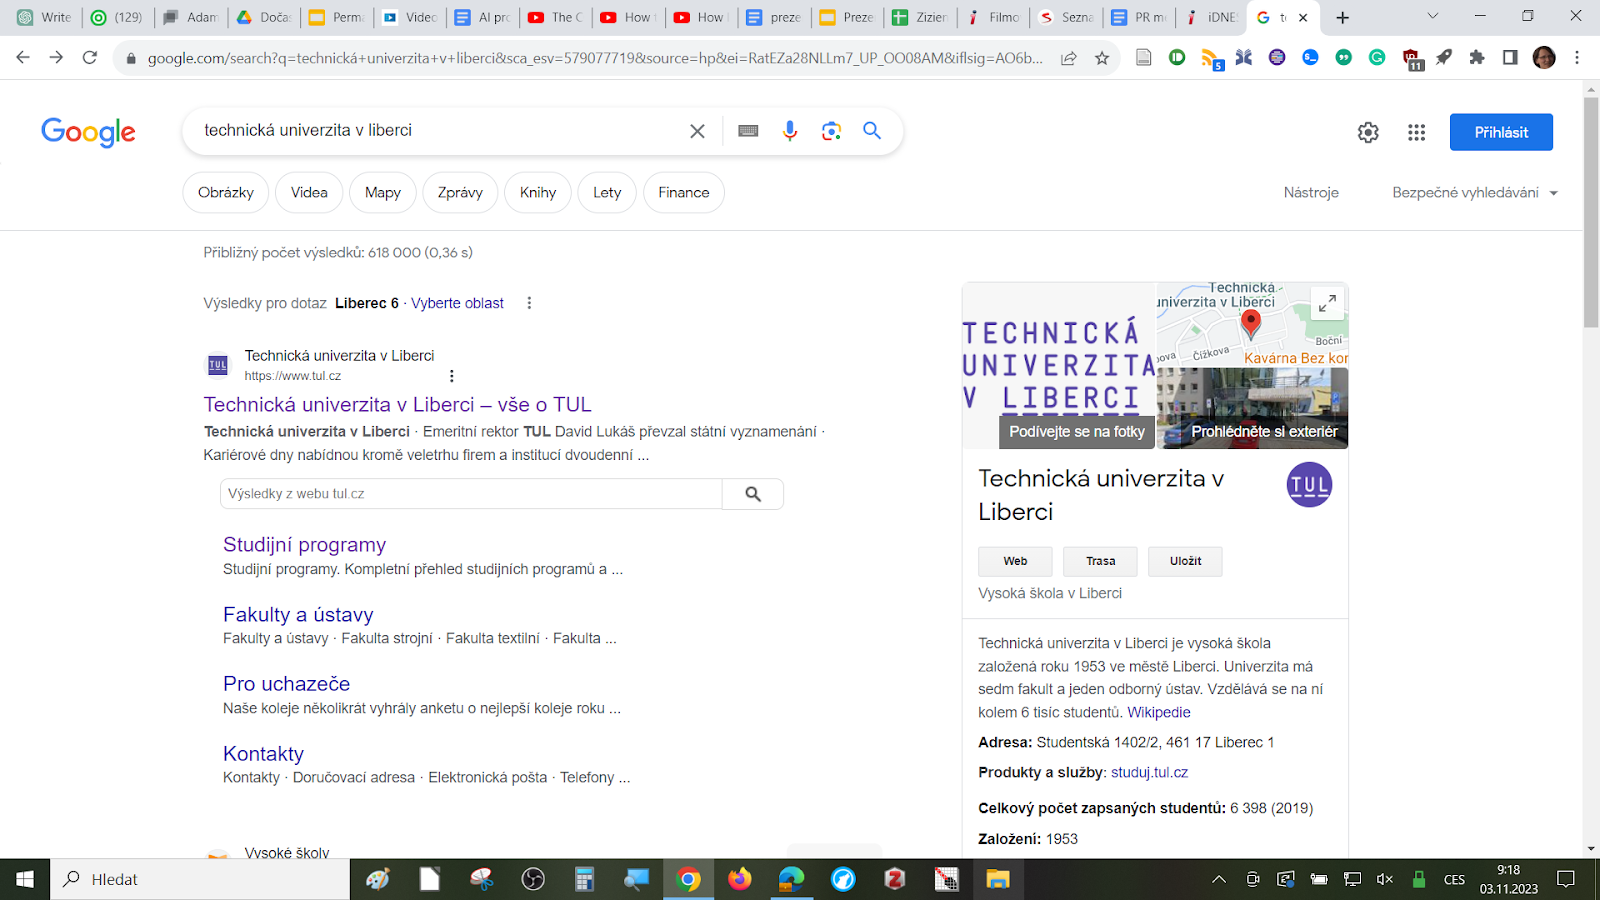
Task: Open the options menu next to Vyberte oblast
Action: pos(529,303)
